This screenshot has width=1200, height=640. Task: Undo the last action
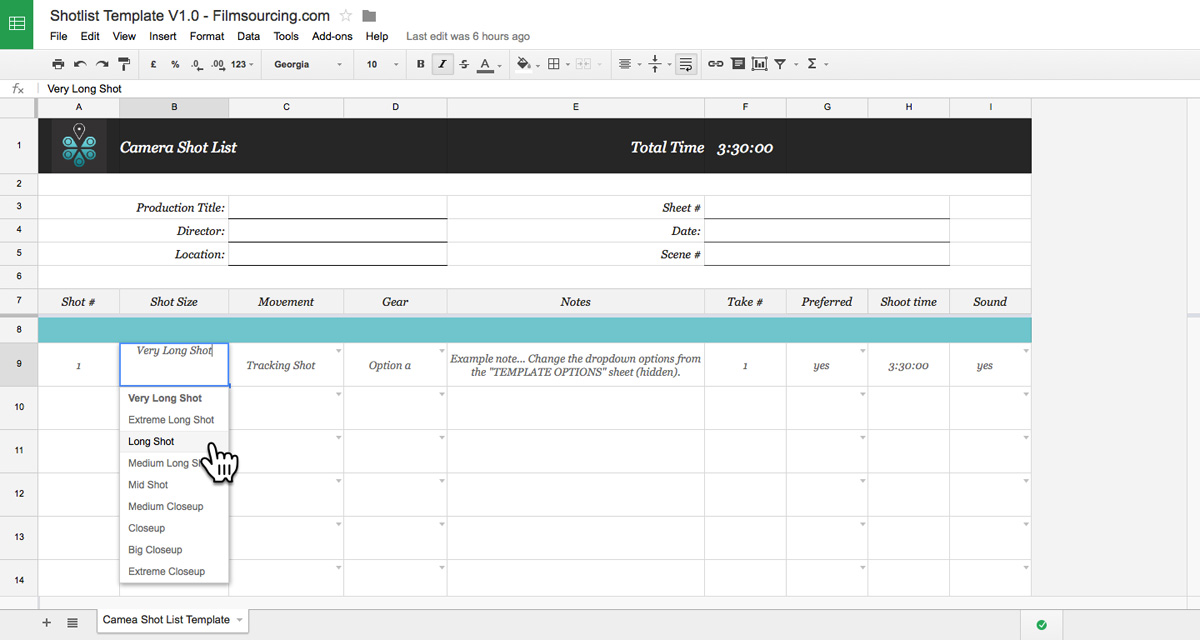(x=80, y=64)
